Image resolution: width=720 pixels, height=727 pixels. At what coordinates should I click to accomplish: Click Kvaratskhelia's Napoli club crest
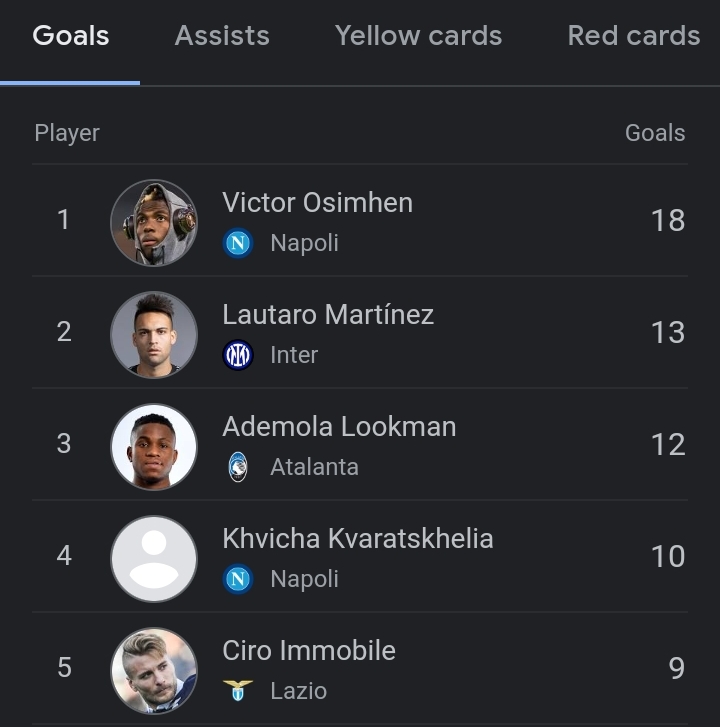[238, 579]
